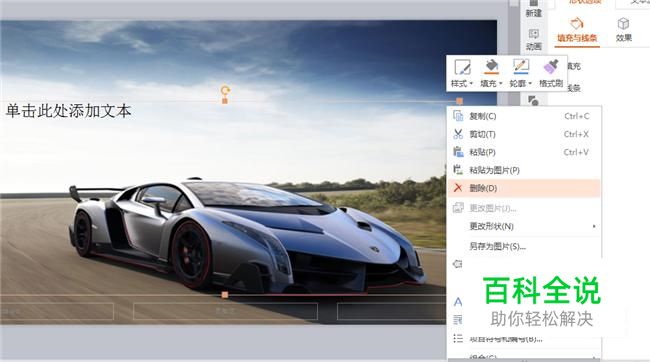Choose 复制(C) from the context menu

524,116
